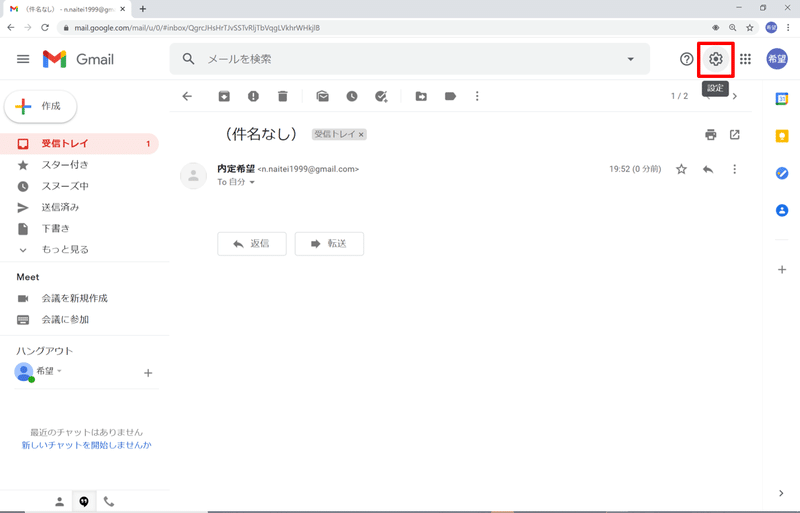Viewport: 800px width, 513px height.
Task: Open the 送信済み sent folder
Action: (x=80, y=207)
